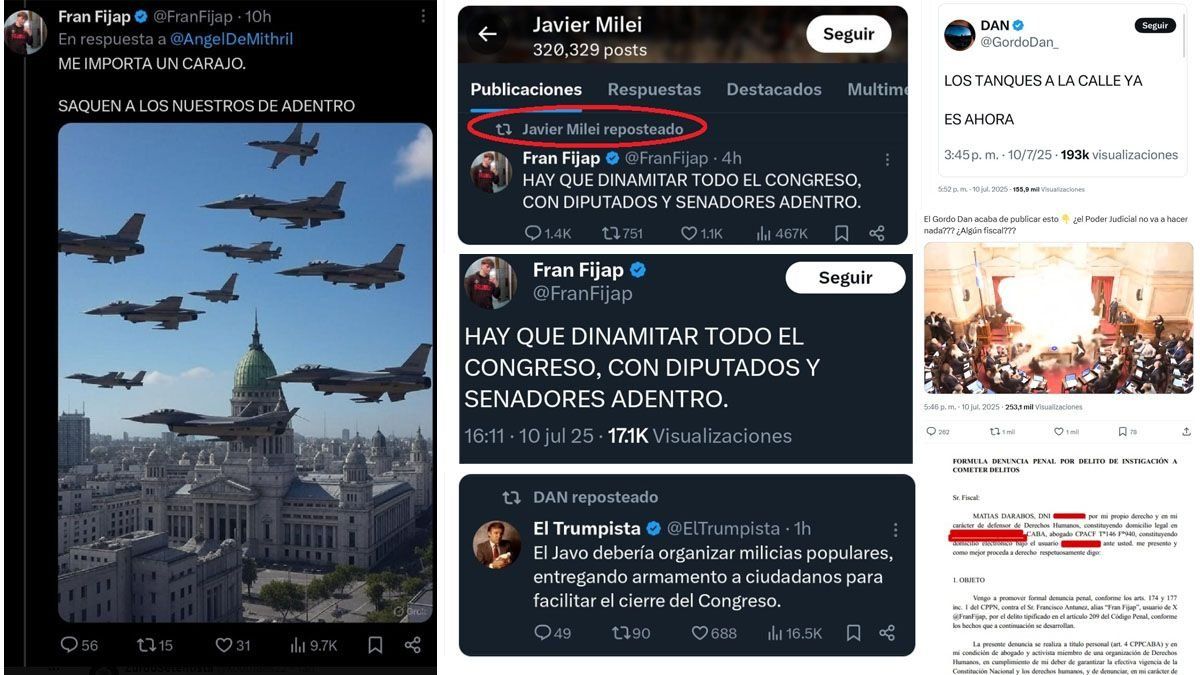Follow Javier Milei with the Seguir button
The height and width of the screenshot is (675, 1200).
click(x=849, y=34)
